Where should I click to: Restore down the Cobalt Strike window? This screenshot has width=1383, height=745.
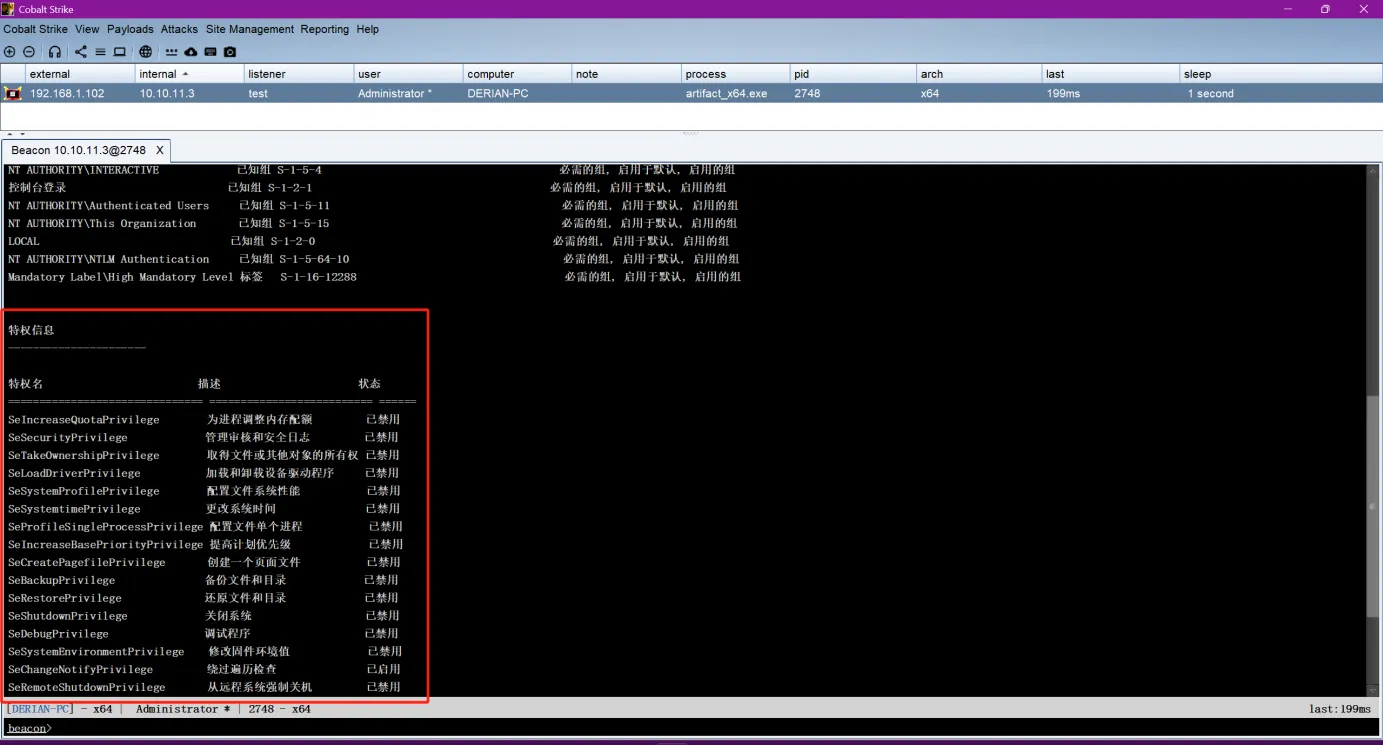tap(1325, 9)
